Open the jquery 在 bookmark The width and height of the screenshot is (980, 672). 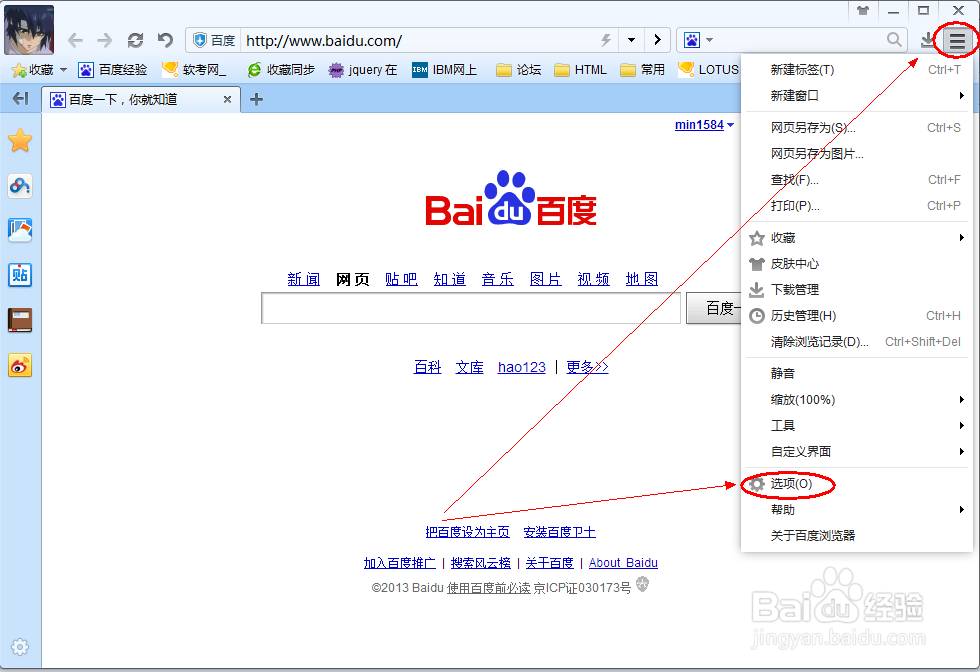363,69
